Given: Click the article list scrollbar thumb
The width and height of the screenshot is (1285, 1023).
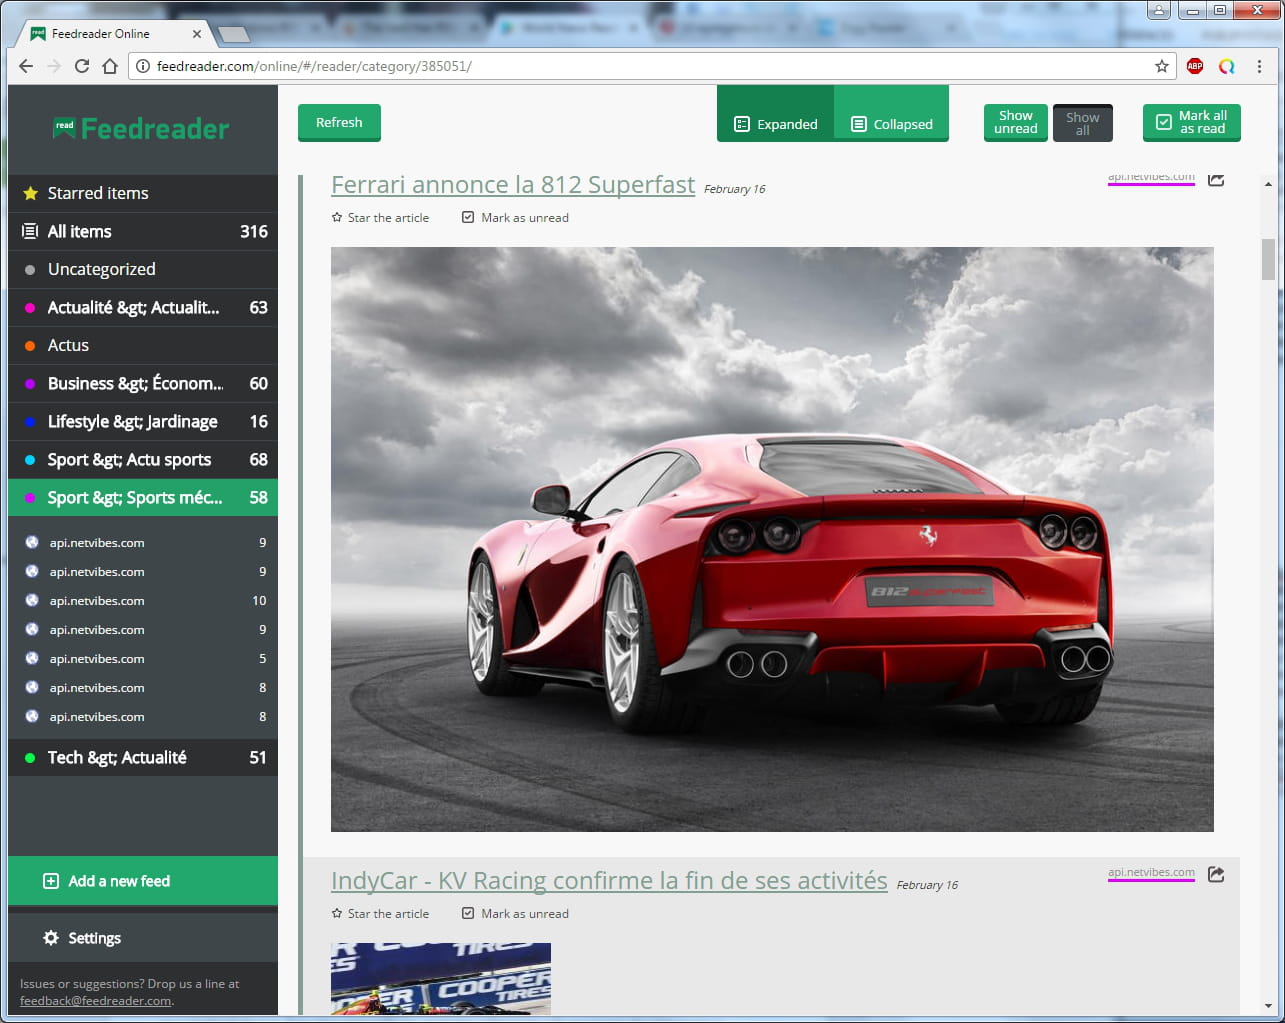Looking at the screenshot, I should pyautogui.click(x=1268, y=260).
